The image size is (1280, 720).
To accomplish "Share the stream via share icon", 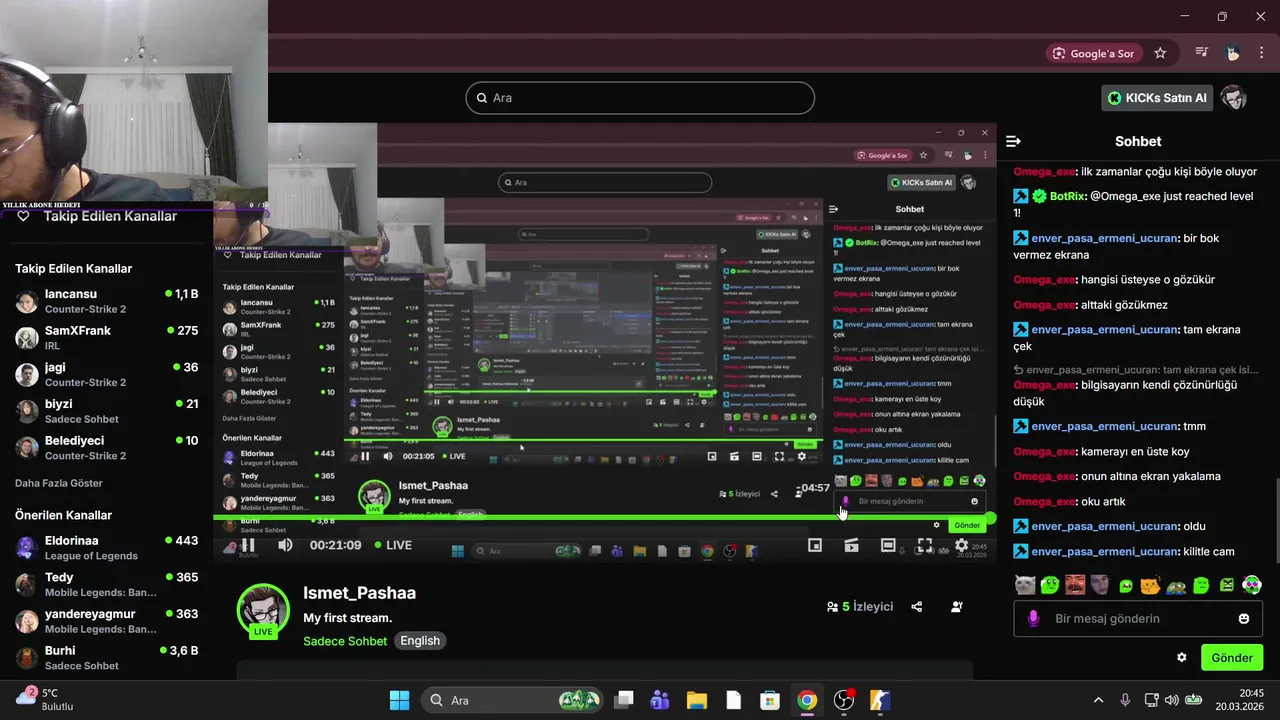I will 917,606.
